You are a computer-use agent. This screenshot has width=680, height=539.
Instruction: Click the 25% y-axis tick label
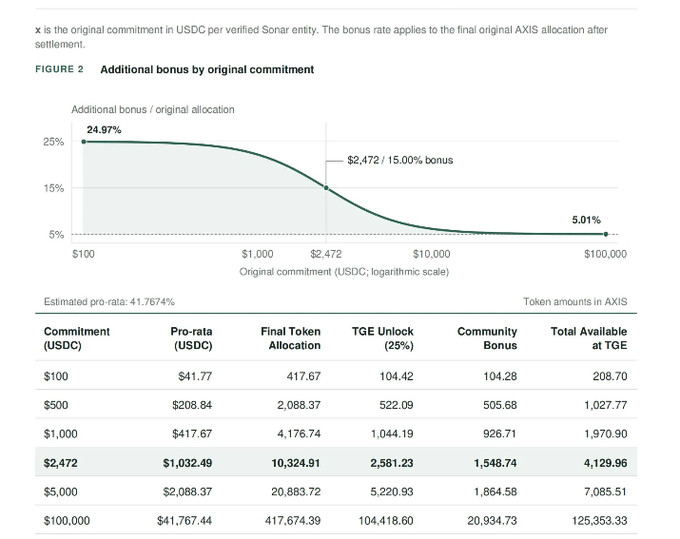point(53,142)
